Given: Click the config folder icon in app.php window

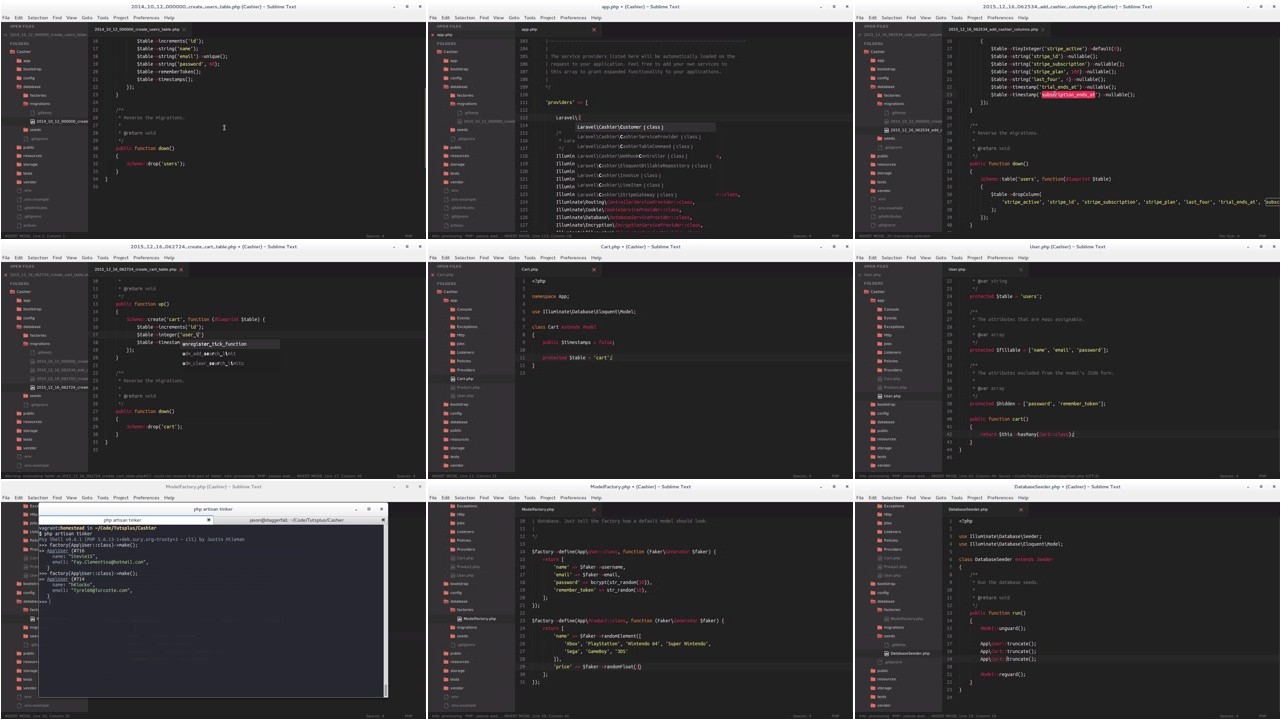Looking at the screenshot, I should click(x=446, y=78).
